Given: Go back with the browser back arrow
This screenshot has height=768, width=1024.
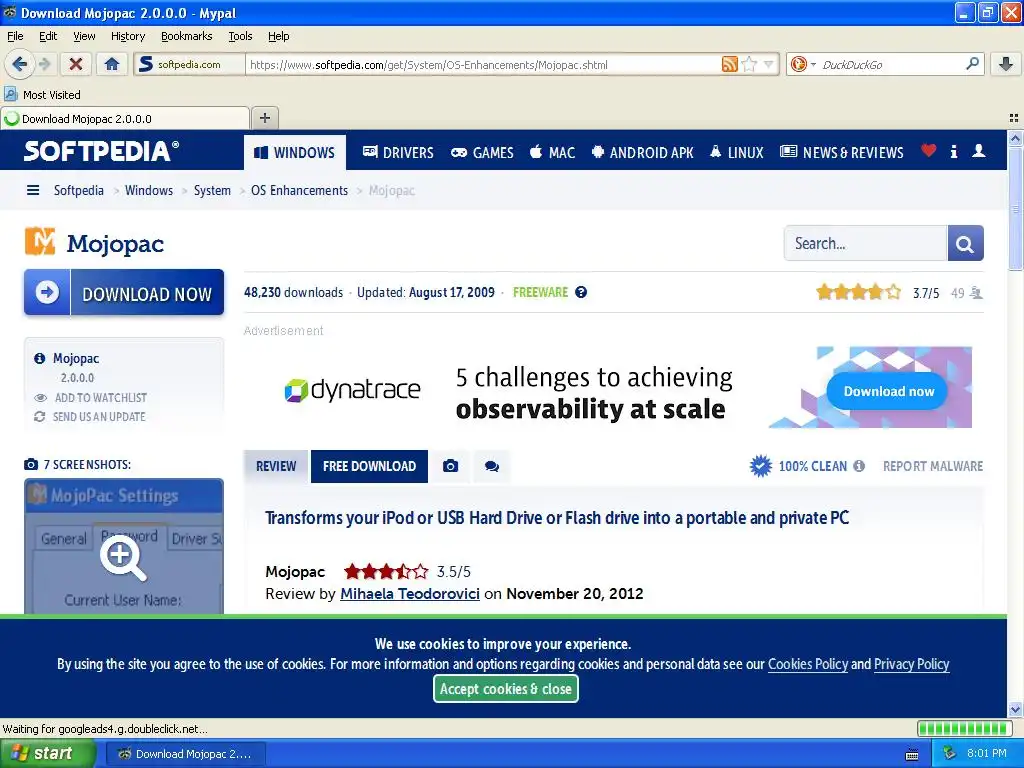Looking at the screenshot, I should (19, 64).
